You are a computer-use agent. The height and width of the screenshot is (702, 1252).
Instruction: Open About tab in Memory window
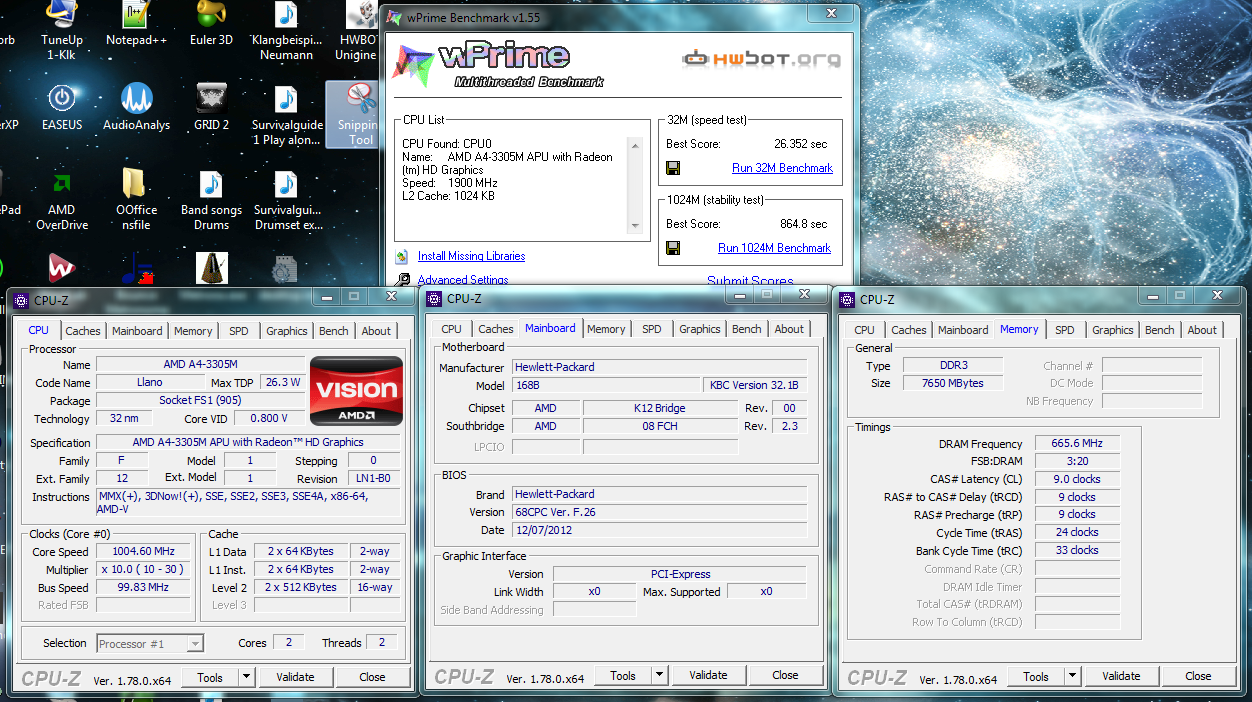pos(1202,330)
